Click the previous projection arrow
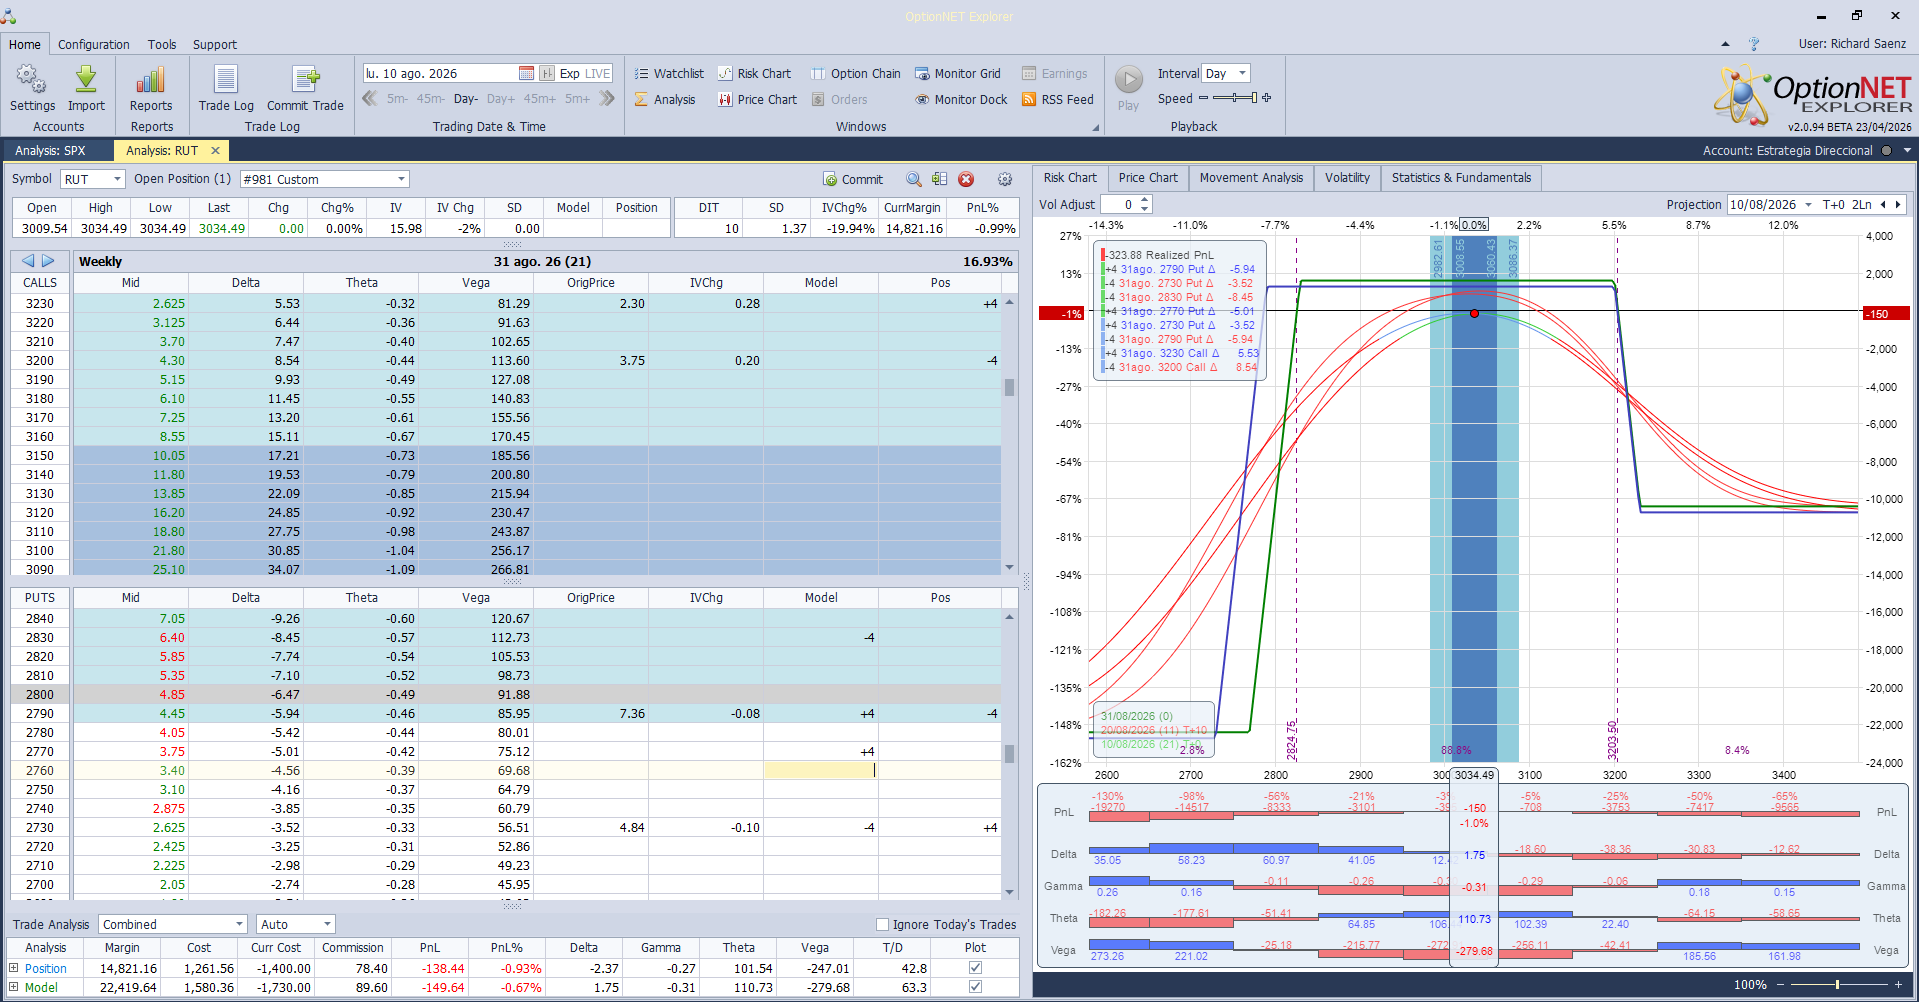1919x1002 pixels. [1883, 204]
